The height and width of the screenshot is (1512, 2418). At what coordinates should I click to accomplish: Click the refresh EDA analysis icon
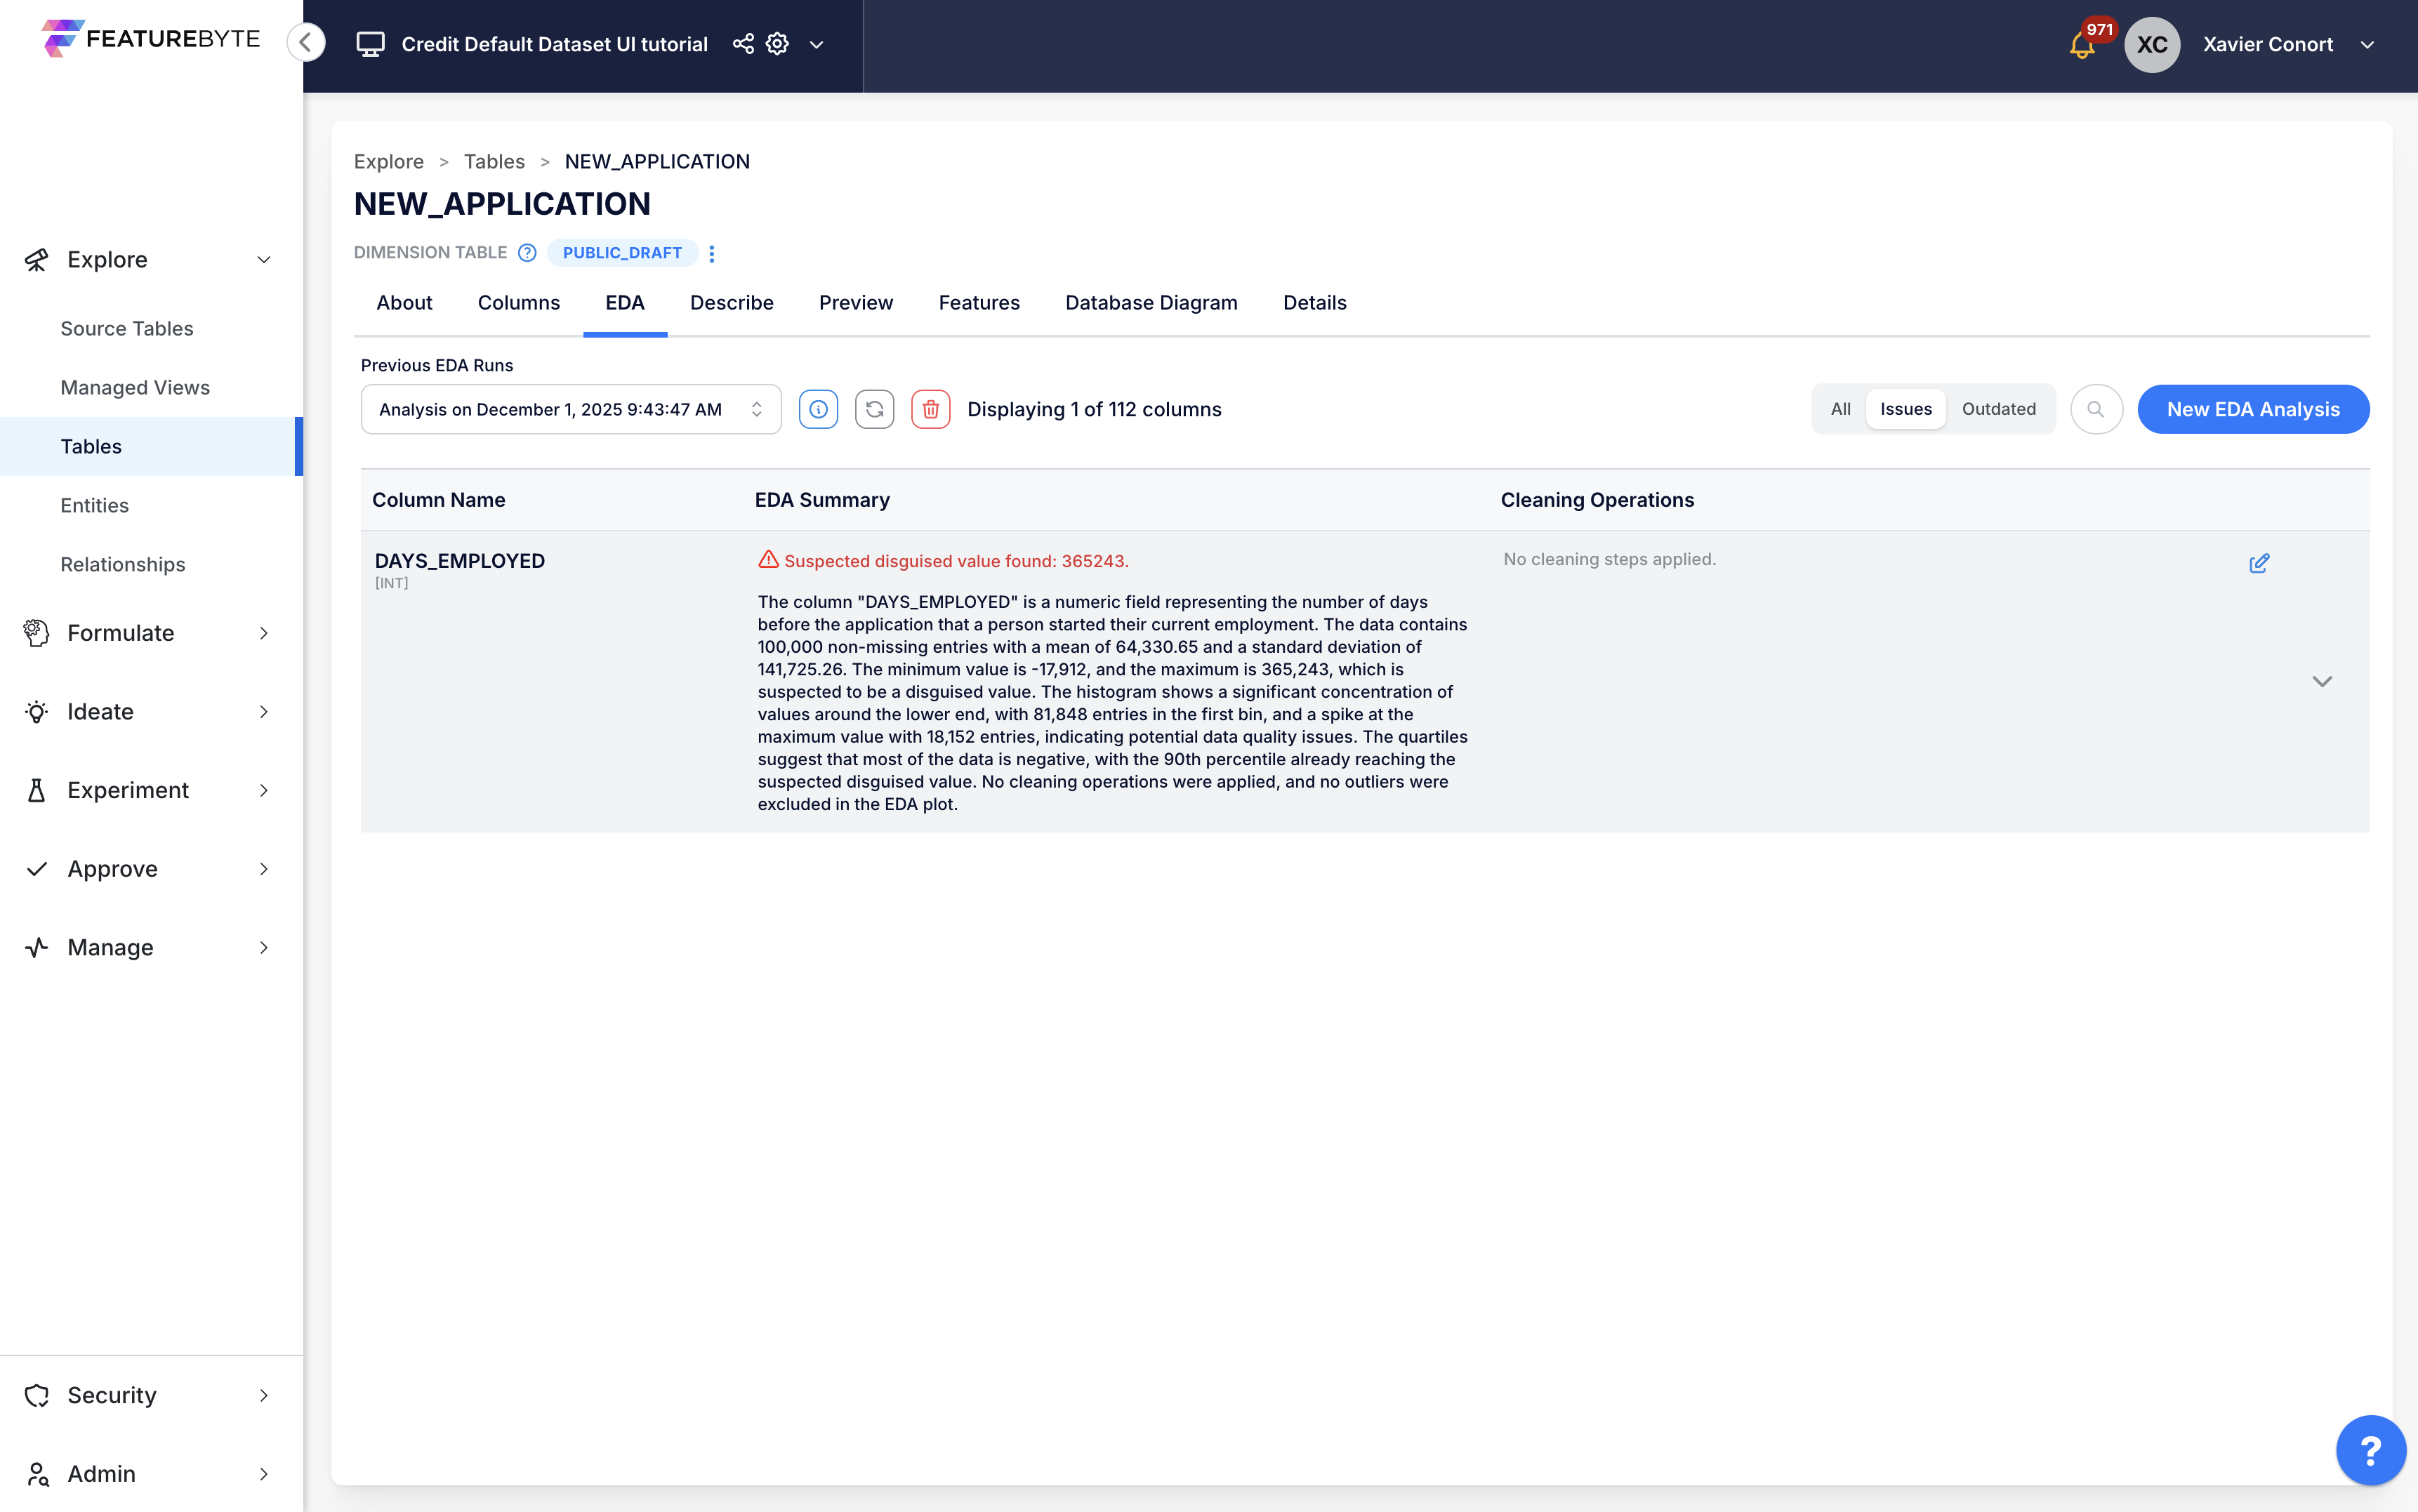(874, 409)
